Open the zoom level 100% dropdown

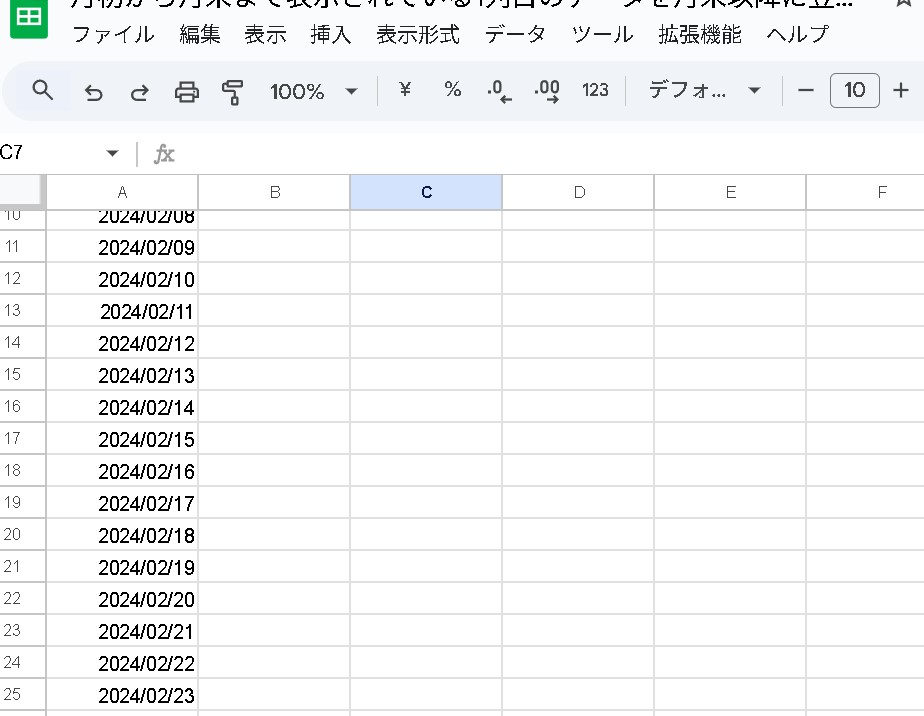(313, 91)
